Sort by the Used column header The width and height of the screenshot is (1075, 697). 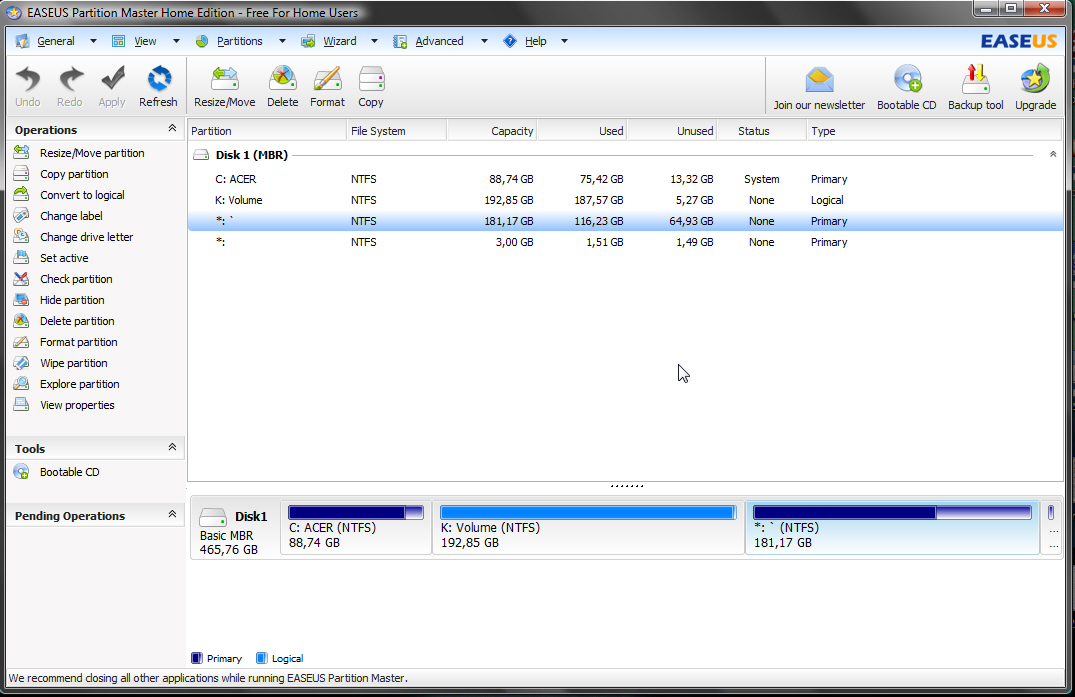click(582, 131)
